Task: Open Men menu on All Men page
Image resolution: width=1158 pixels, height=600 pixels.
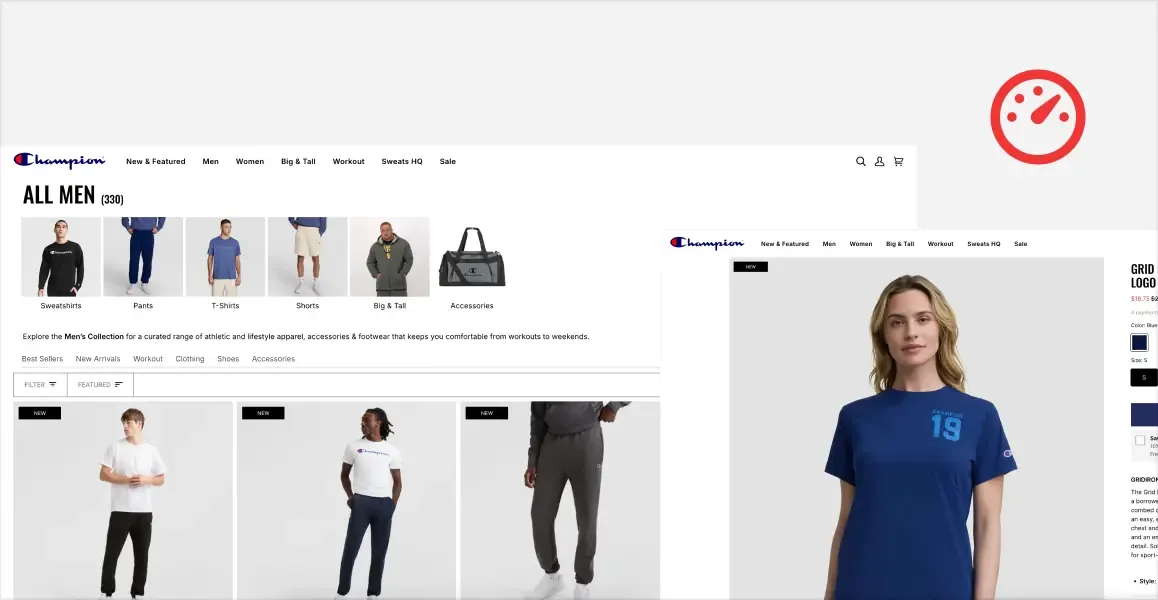Action: (210, 161)
